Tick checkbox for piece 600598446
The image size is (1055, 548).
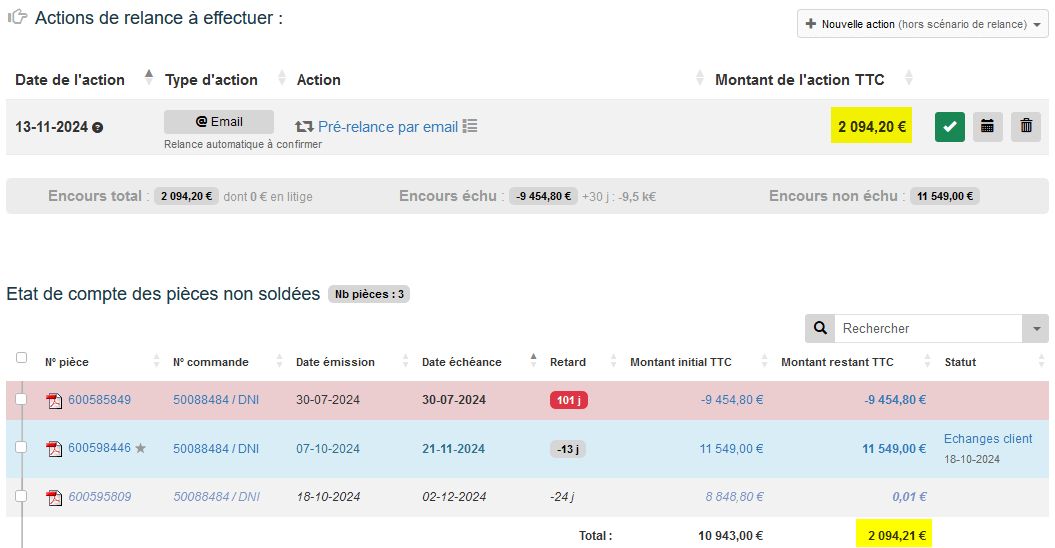pyautogui.click(x=21, y=448)
